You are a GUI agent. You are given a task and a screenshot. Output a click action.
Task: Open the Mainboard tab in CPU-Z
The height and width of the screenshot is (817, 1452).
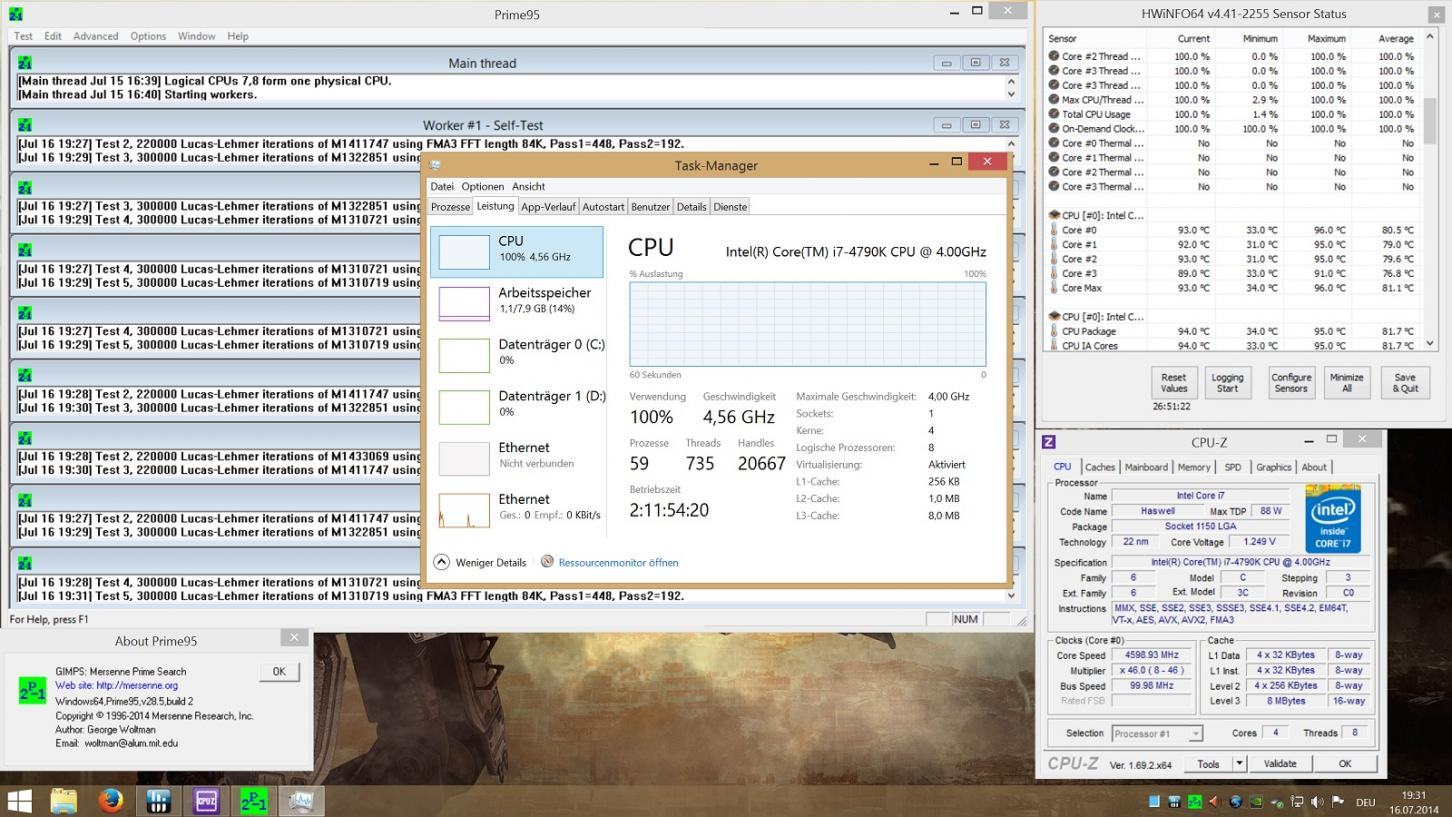point(1146,467)
